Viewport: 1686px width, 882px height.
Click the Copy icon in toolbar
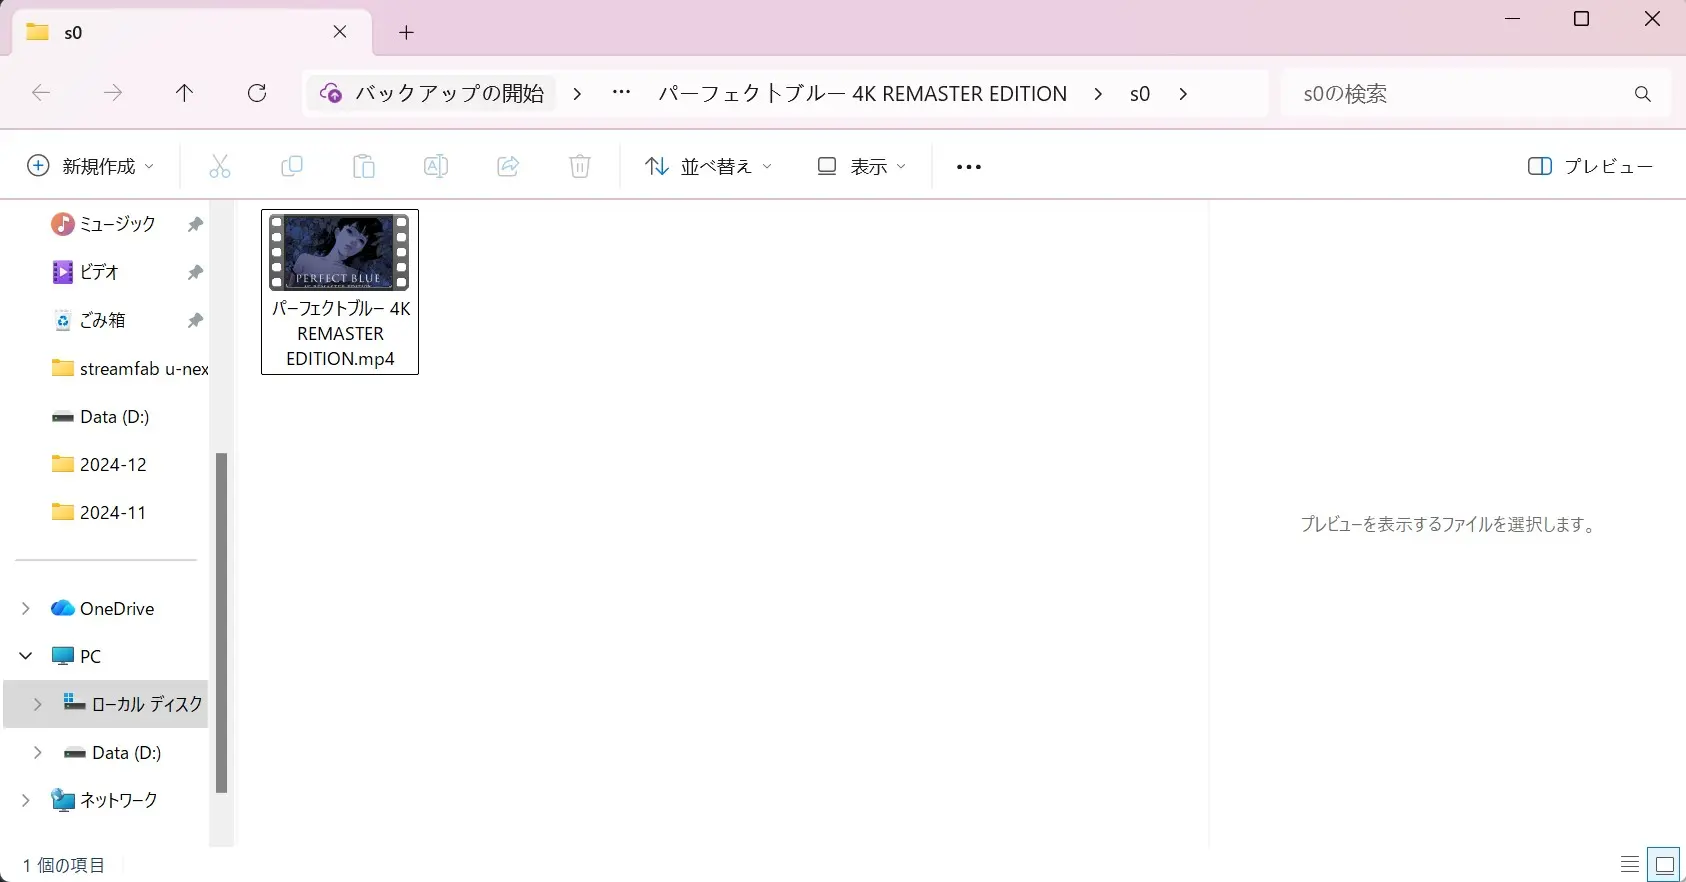tap(292, 167)
